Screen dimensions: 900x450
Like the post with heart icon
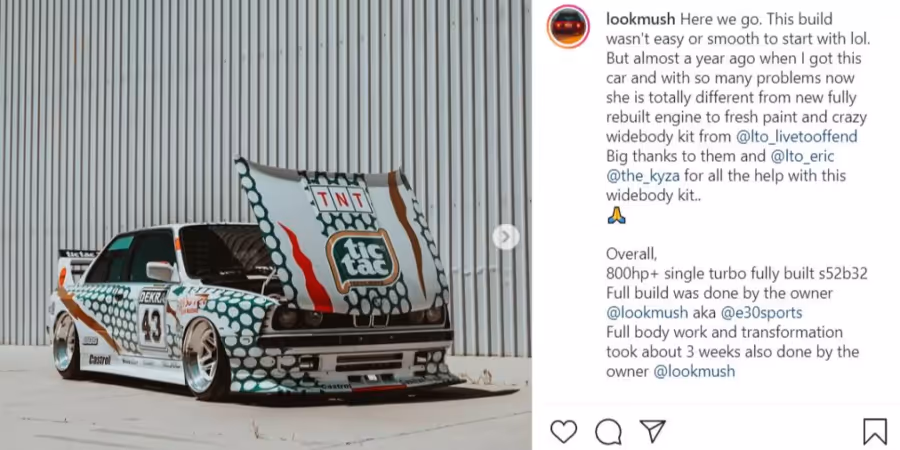(564, 431)
